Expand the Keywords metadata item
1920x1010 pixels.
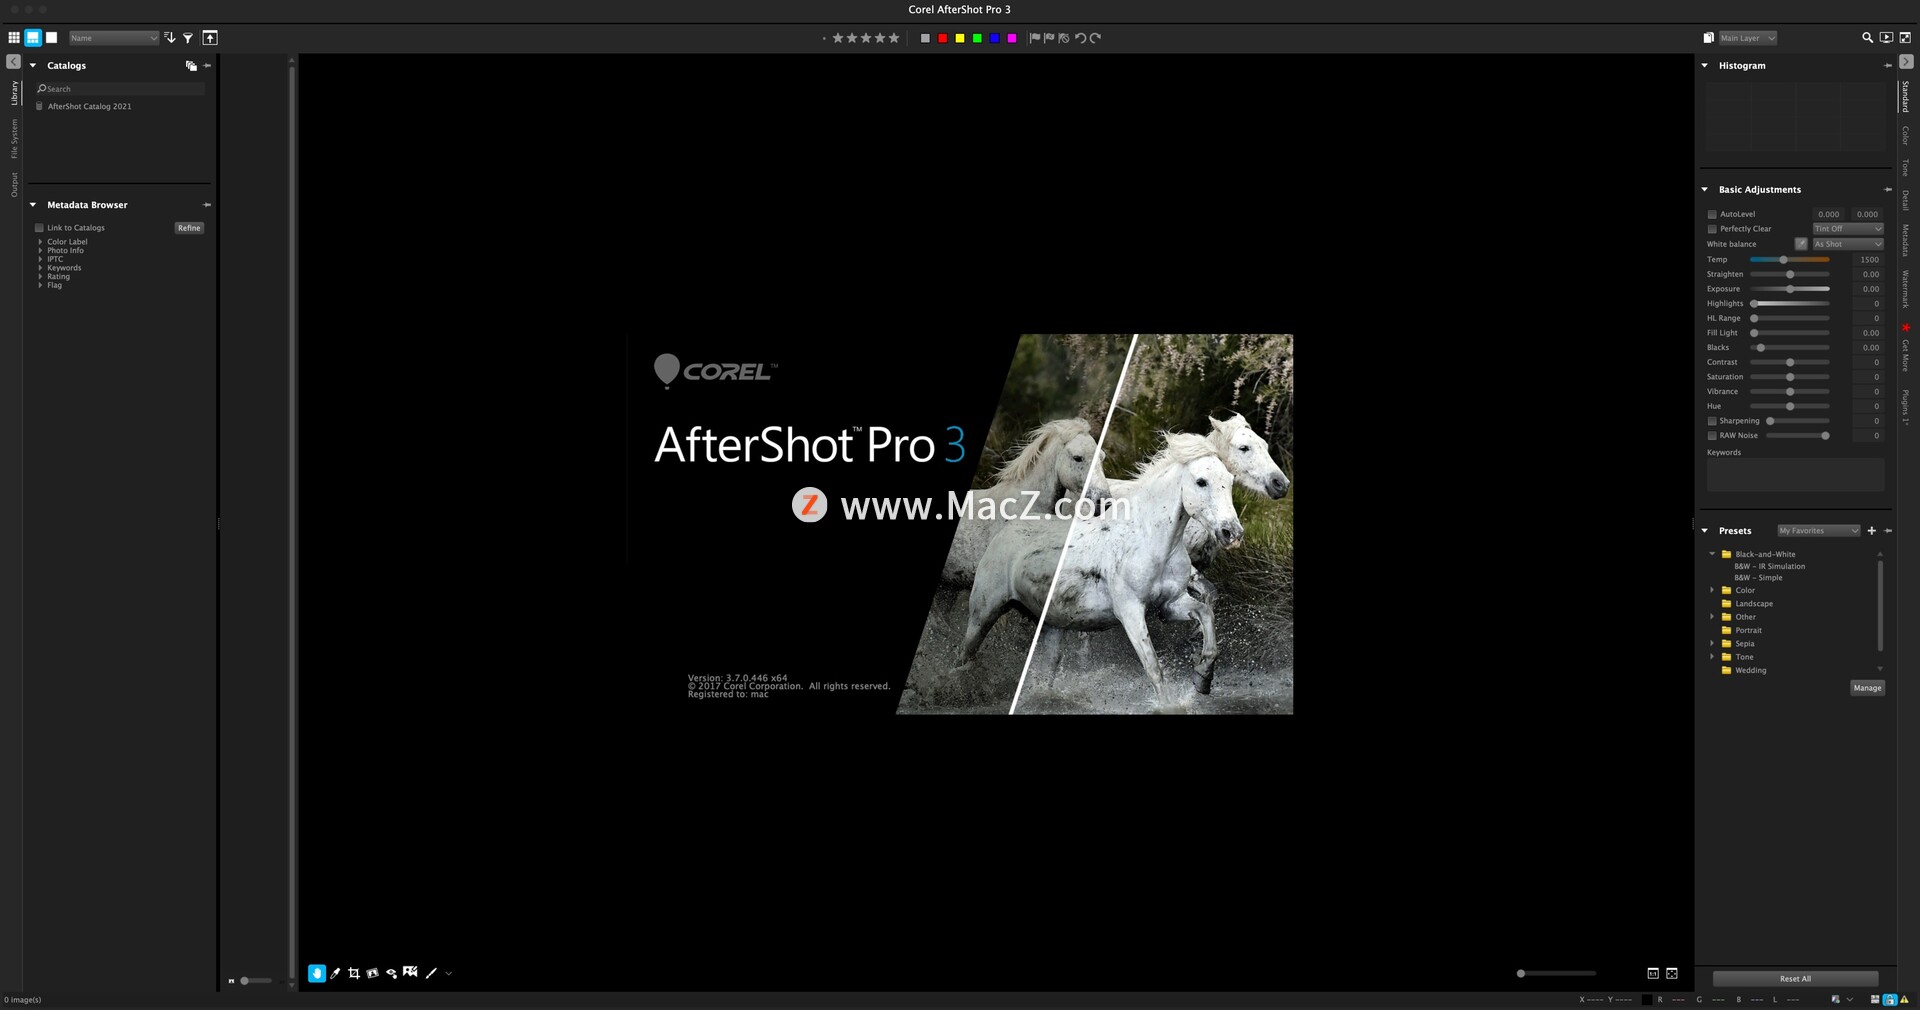click(x=40, y=268)
